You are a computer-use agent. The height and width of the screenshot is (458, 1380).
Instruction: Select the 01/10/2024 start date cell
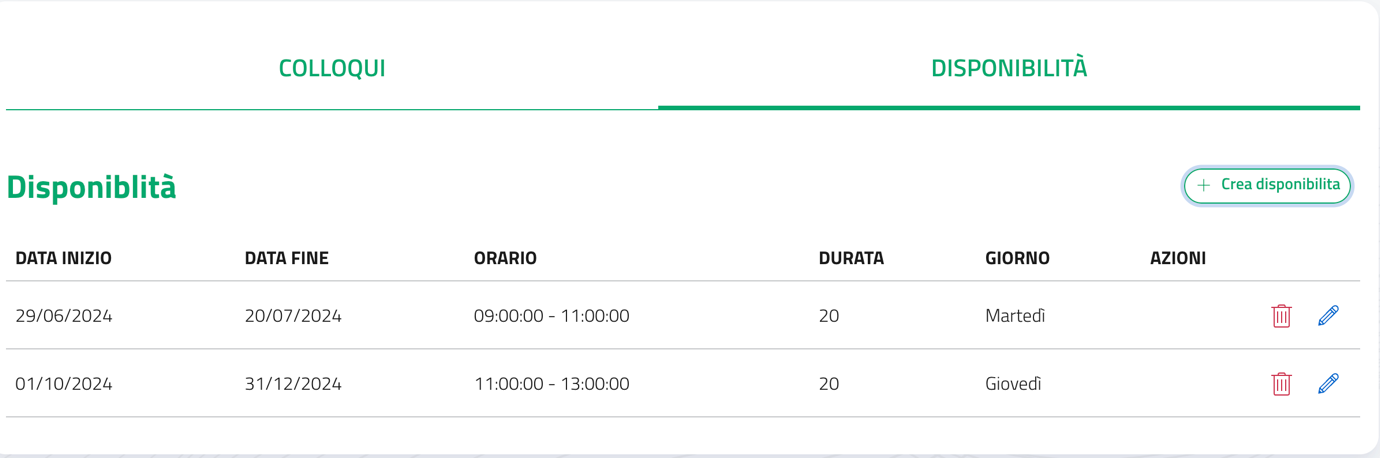(x=64, y=384)
